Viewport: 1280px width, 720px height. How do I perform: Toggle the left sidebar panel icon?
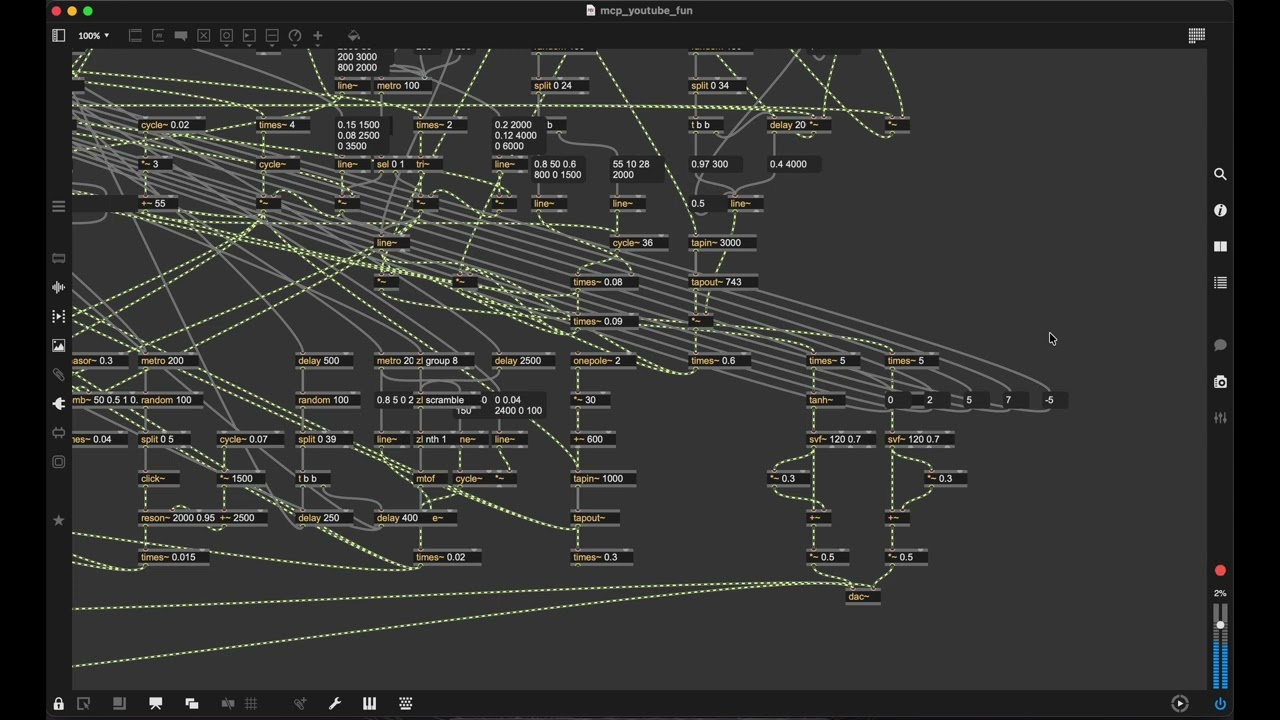[59, 35]
